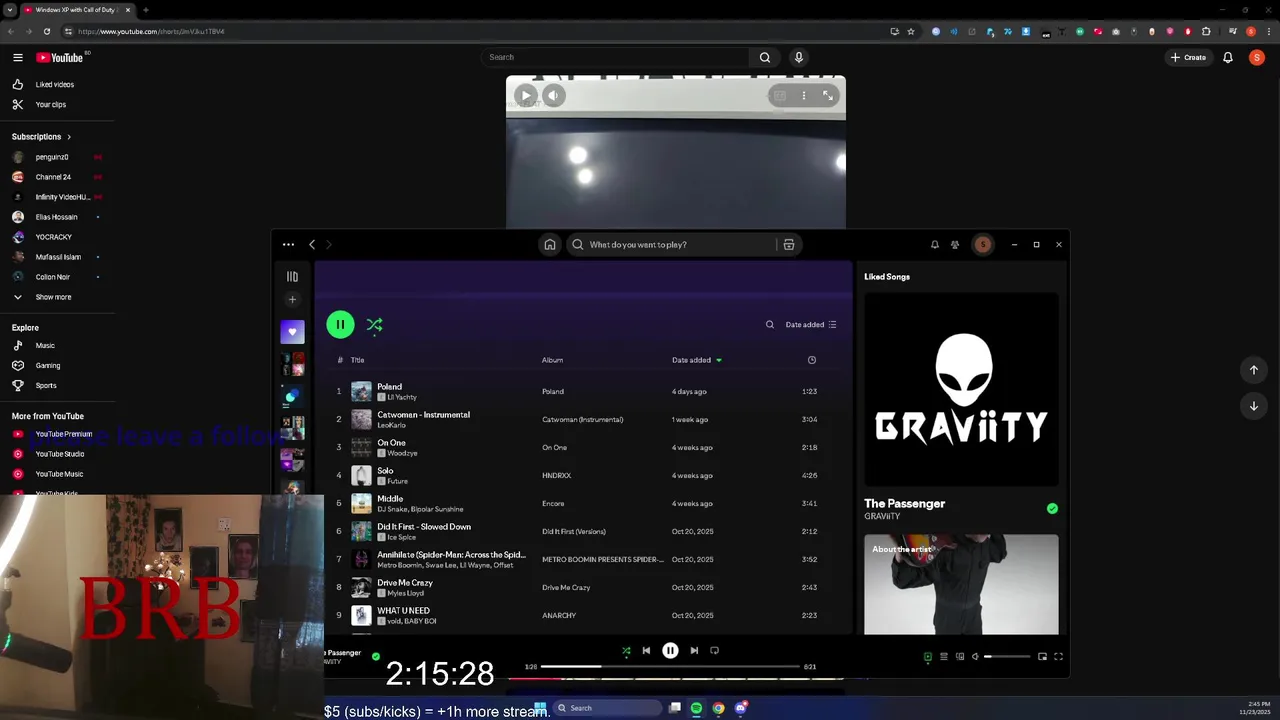Pause track in bottom player bar

coord(670,650)
